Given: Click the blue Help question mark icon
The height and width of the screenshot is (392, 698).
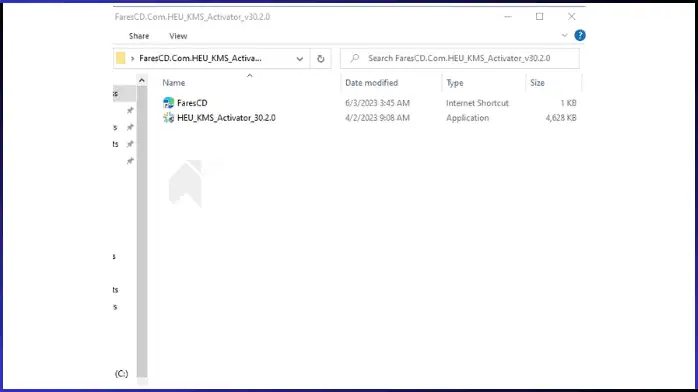Looking at the screenshot, I should (x=580, y=35).
